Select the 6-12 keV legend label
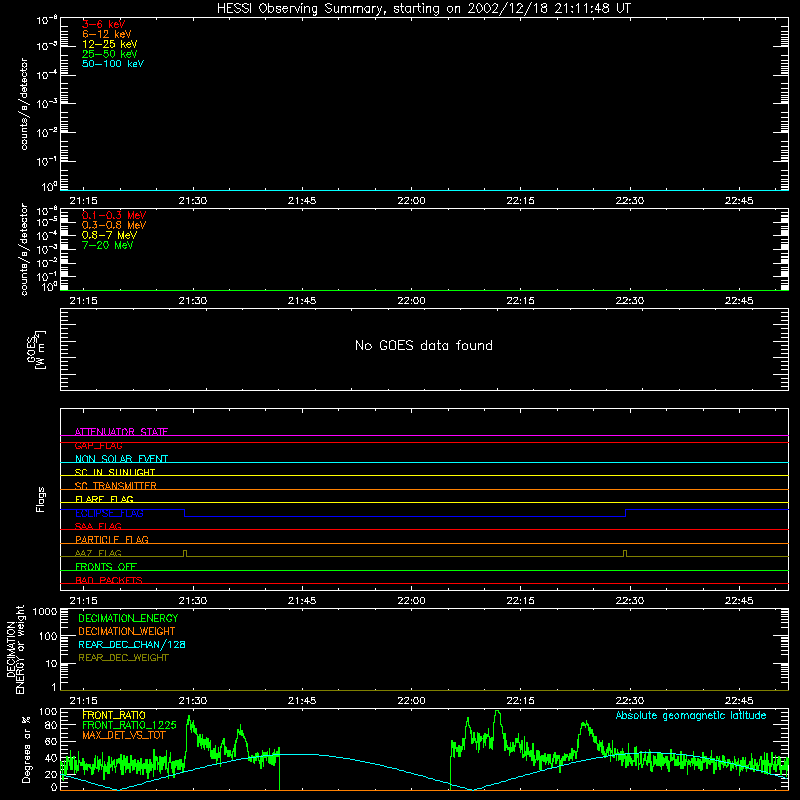 coord(107,34)
